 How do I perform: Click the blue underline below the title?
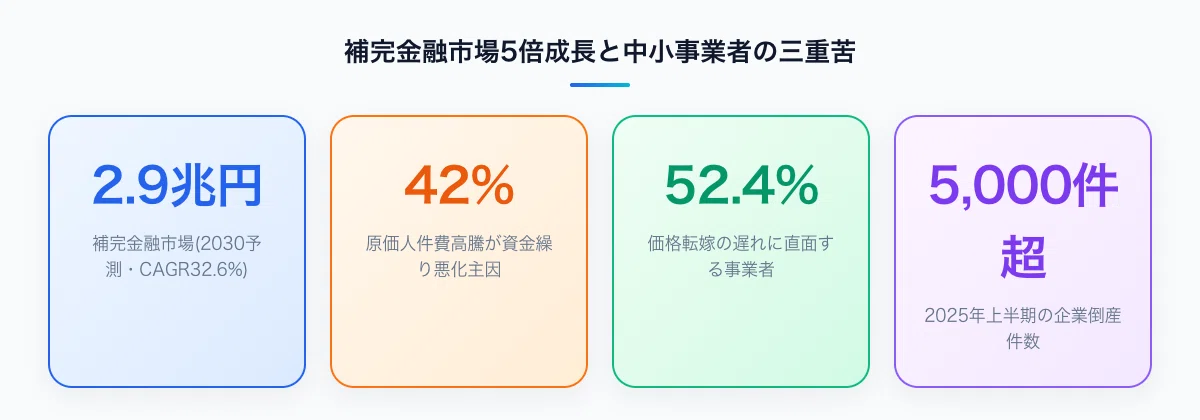[x=600, y=85]
